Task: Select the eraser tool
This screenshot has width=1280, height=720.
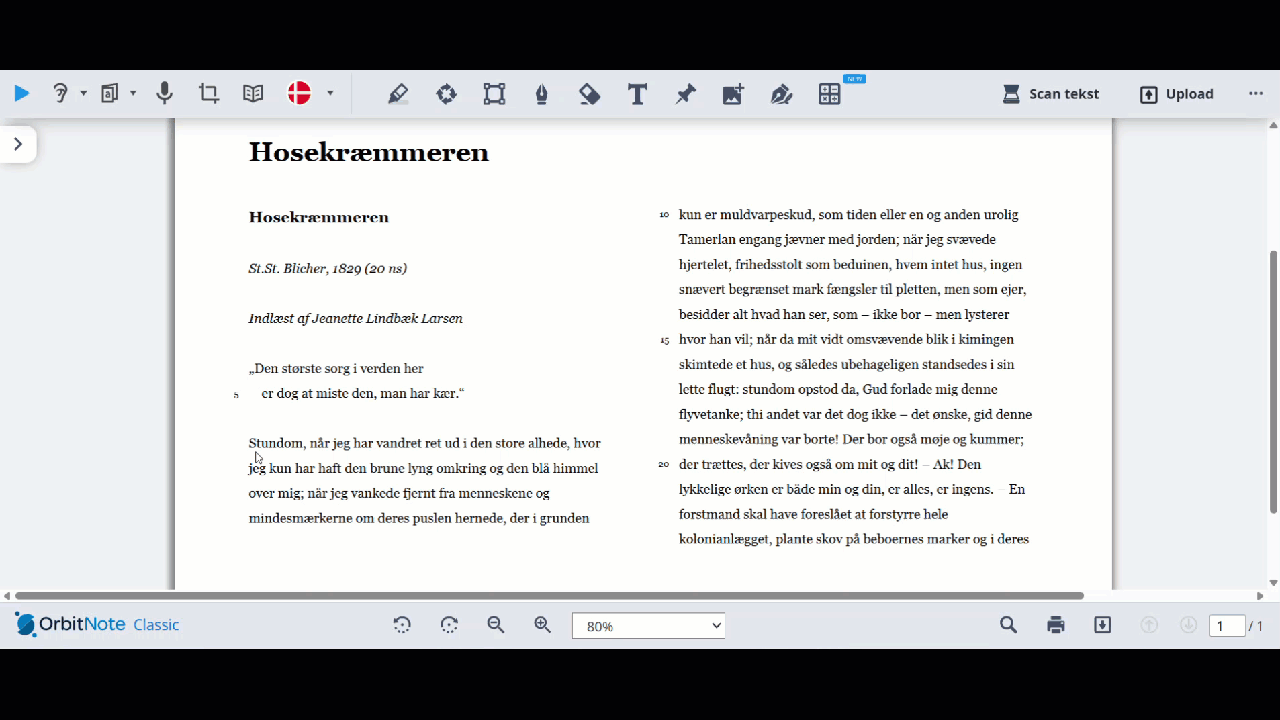Action: (590, 94)
